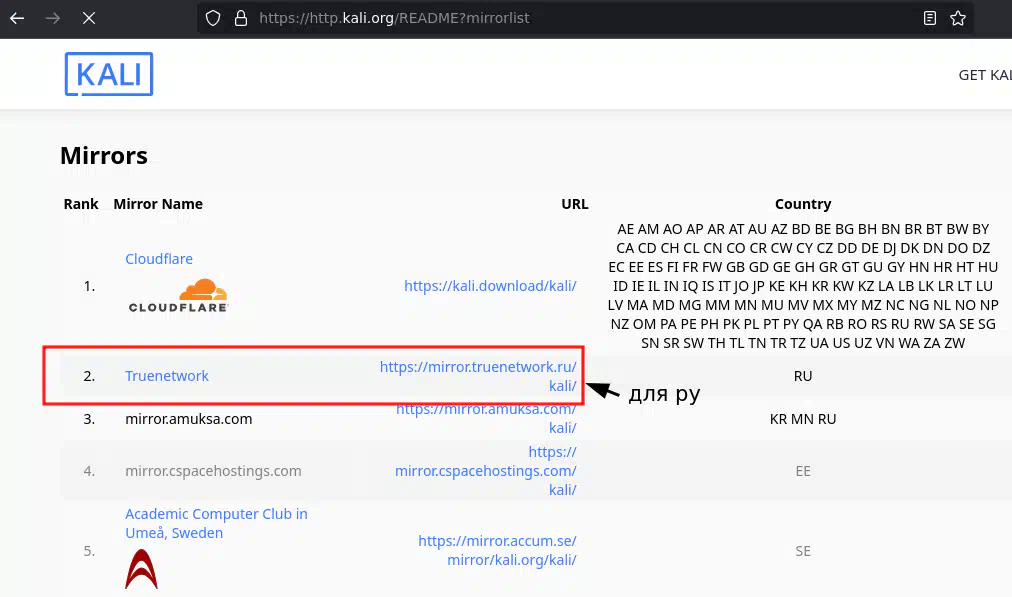
Task: Open Academic Computer Club in Umeå link
Action: tap(216, 523)
